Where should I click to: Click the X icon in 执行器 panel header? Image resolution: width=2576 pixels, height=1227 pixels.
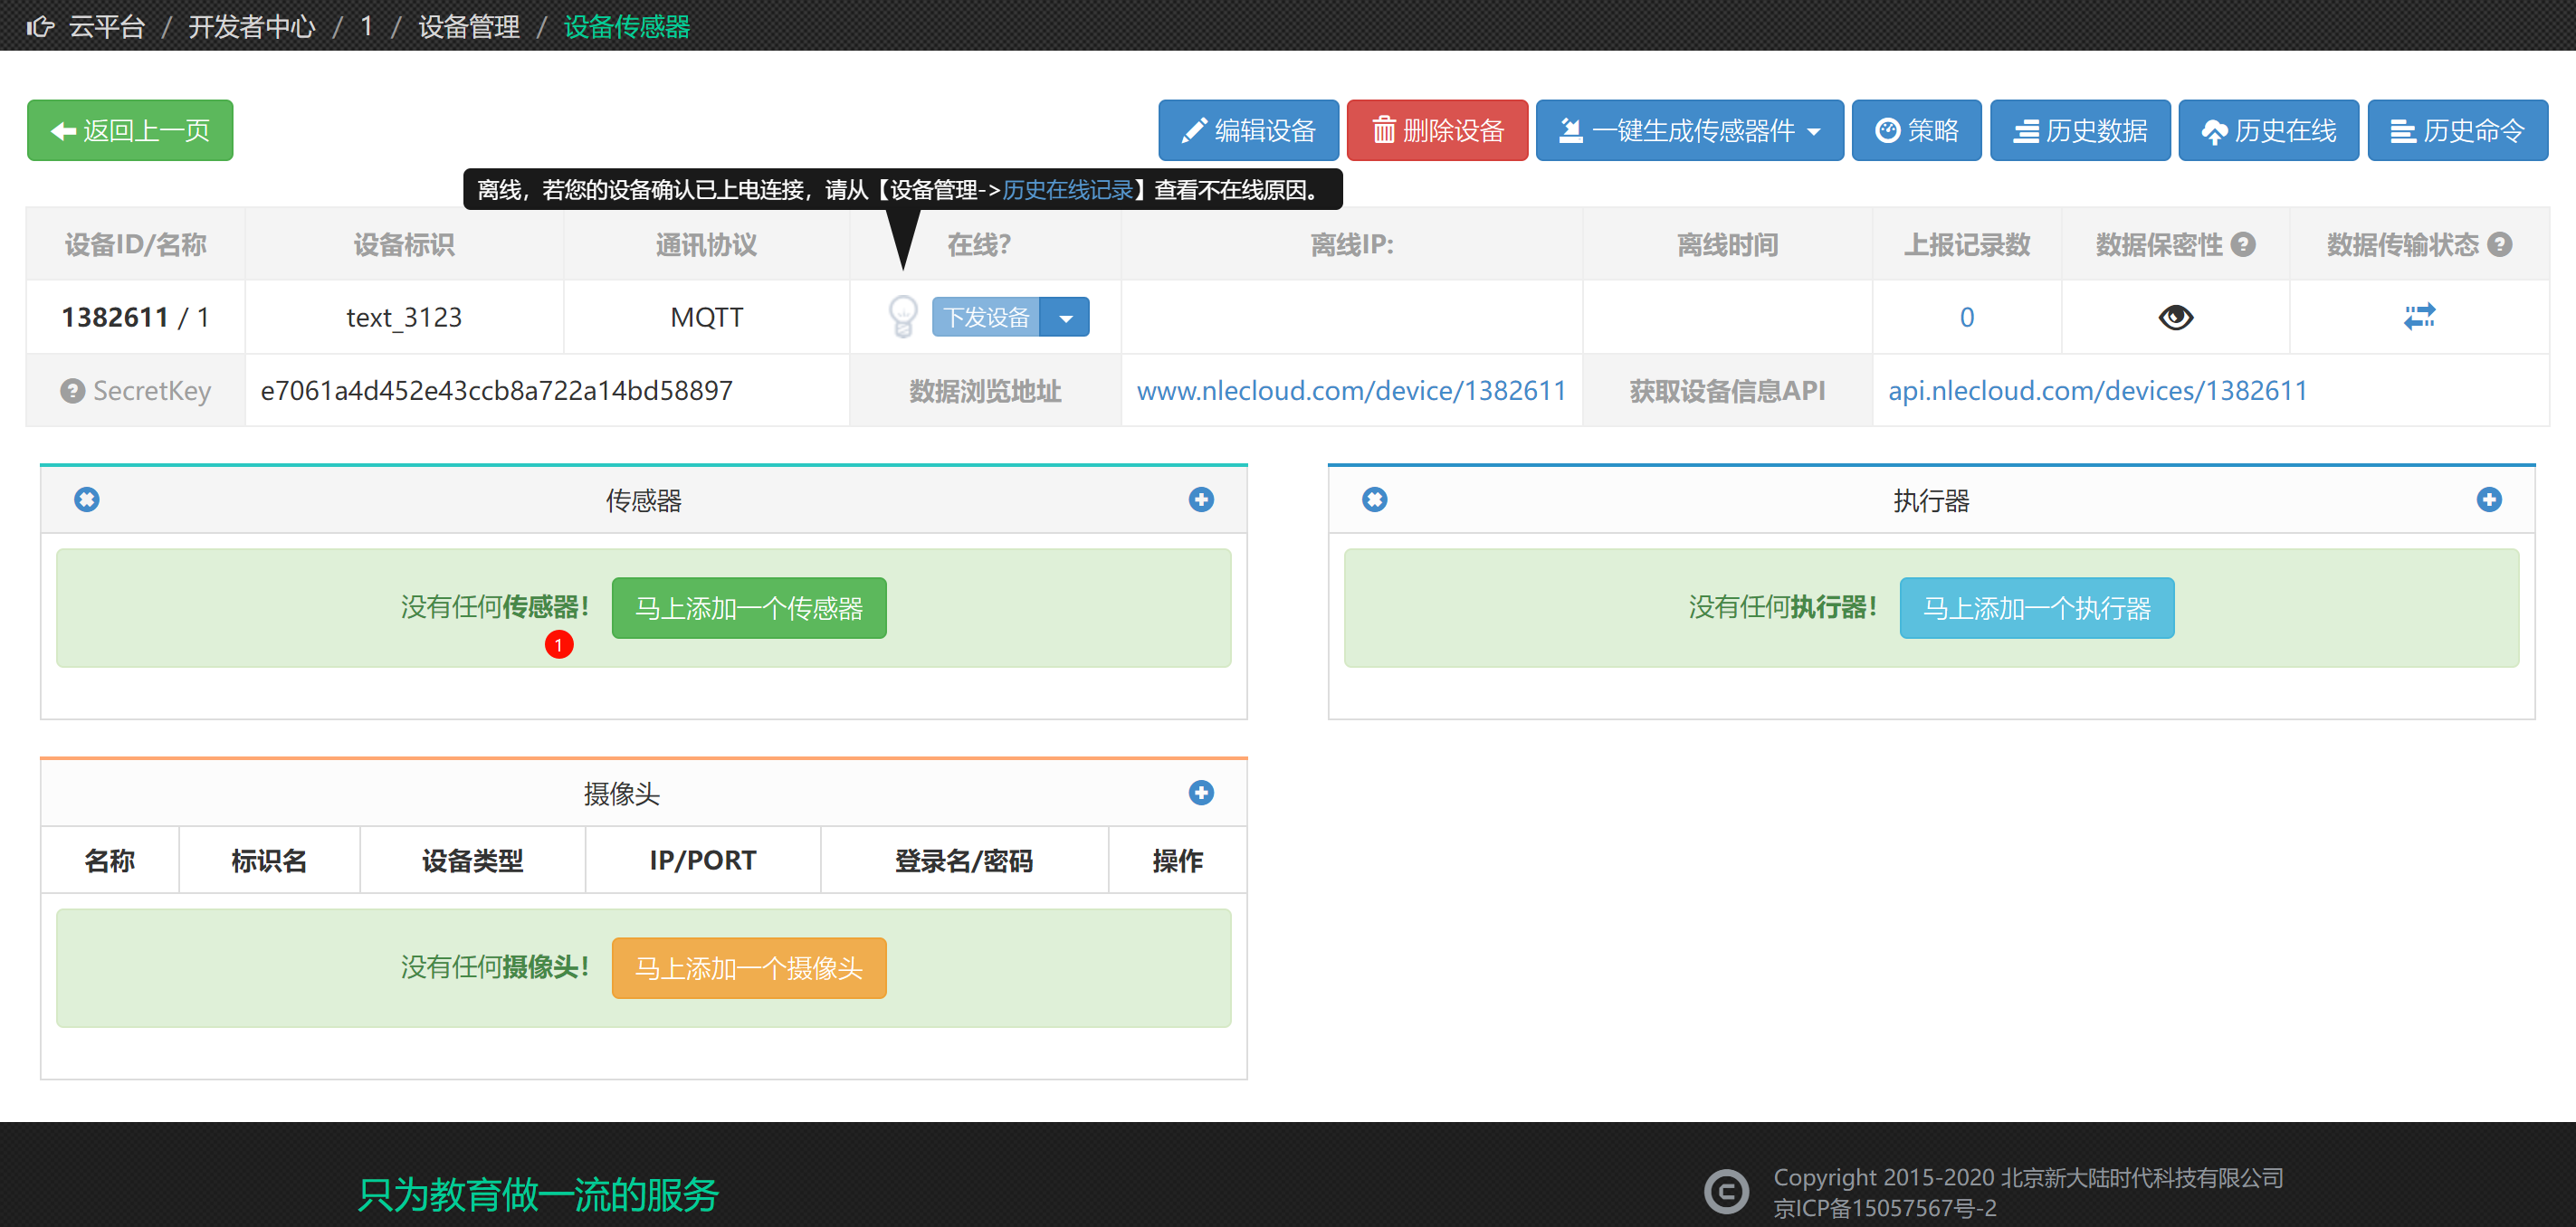coord(1374,500)
